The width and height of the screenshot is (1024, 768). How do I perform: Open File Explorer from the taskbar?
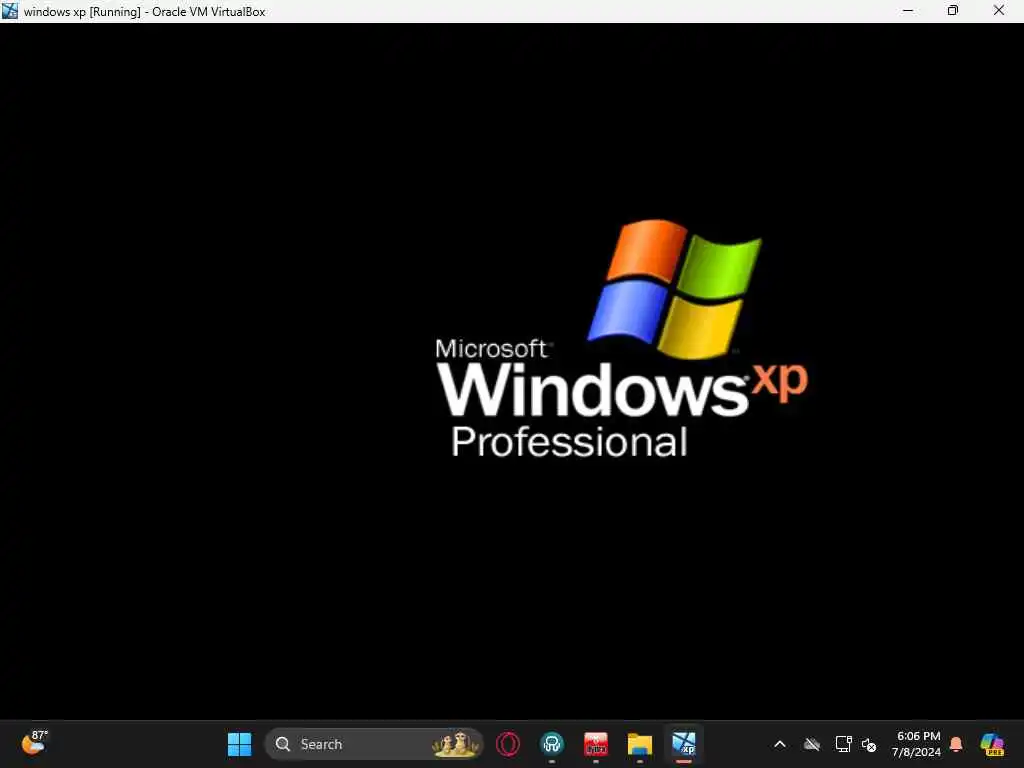639,744
